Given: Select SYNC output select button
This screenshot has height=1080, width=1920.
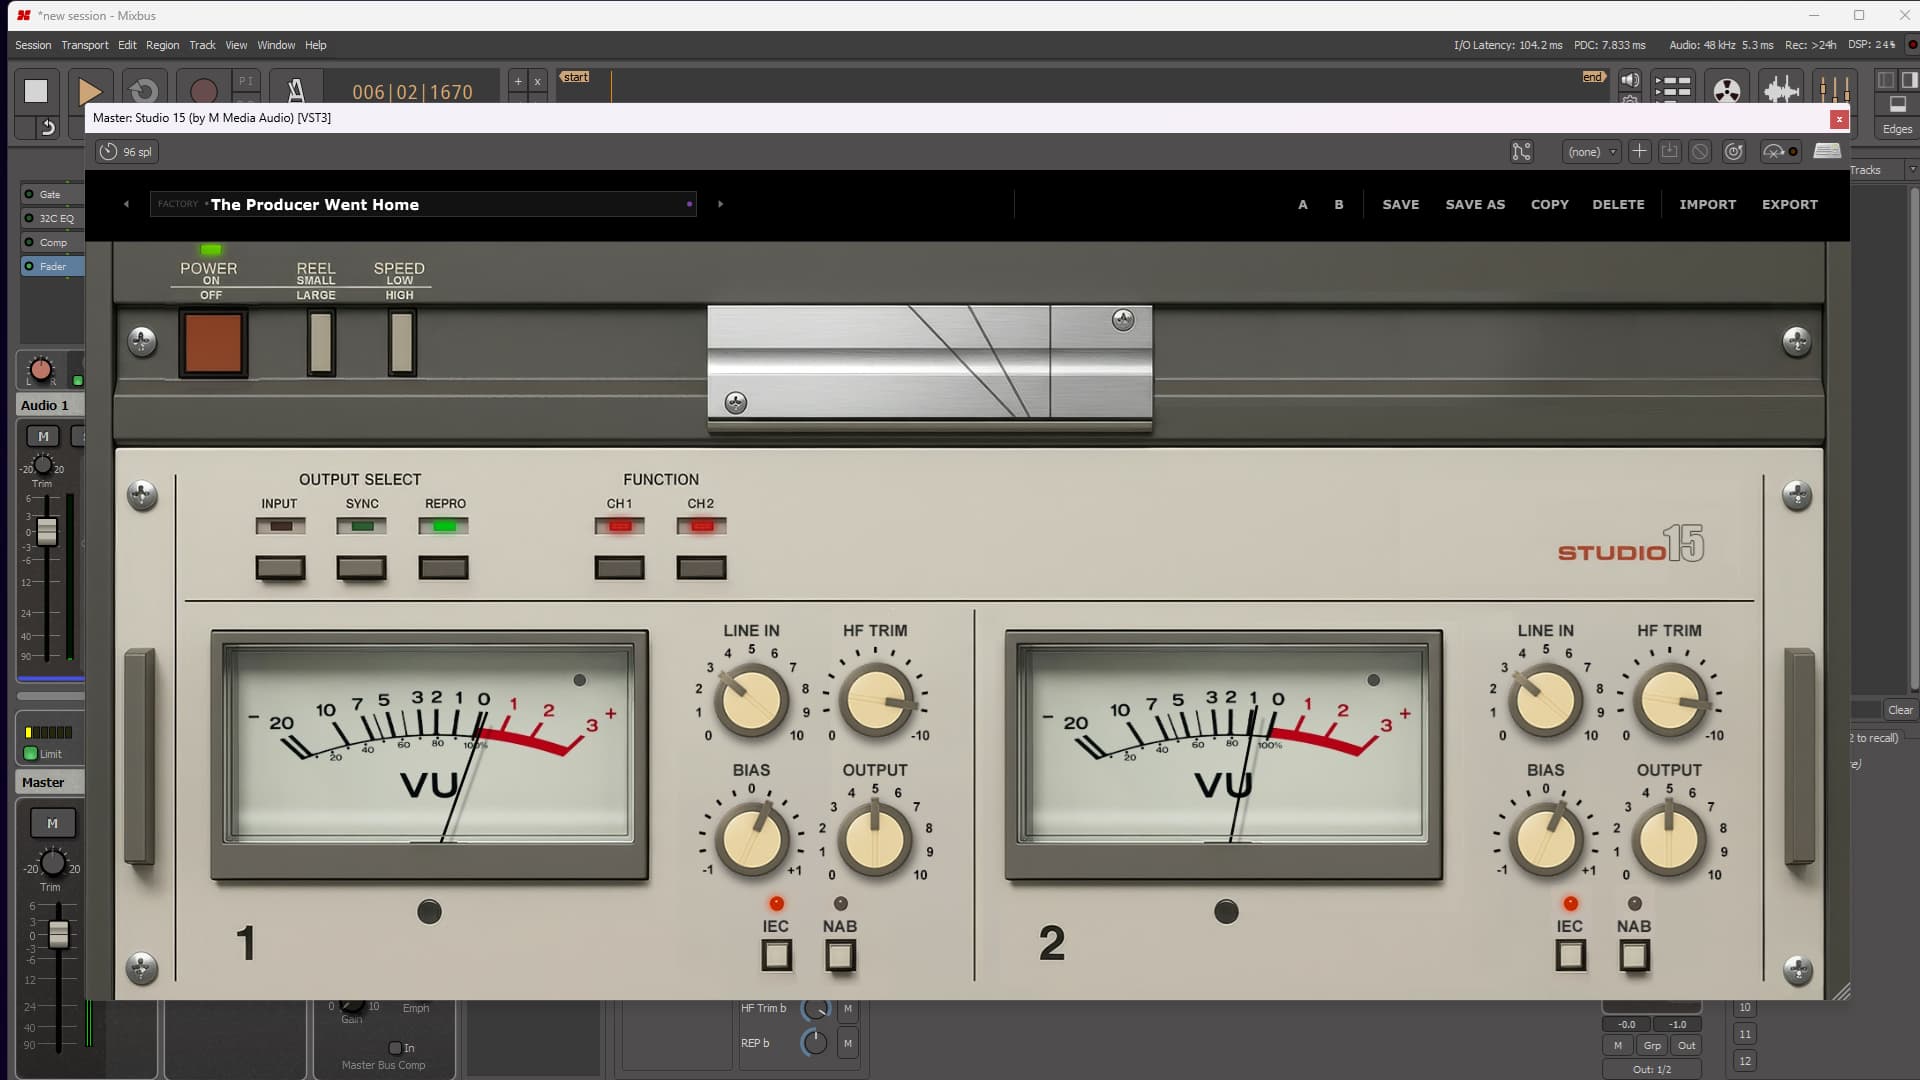Looking at the screenshot, I should 361,568.
